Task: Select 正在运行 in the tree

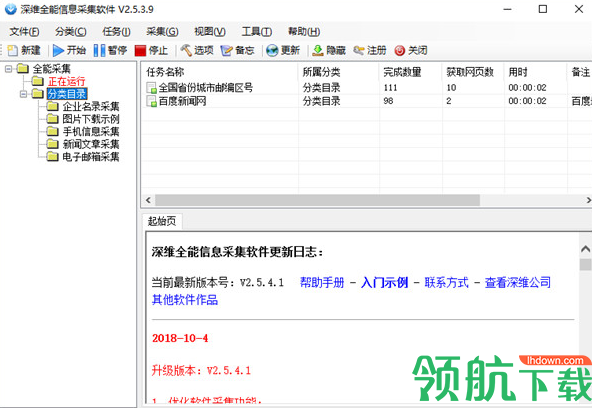Action: (x=66, y=81)
